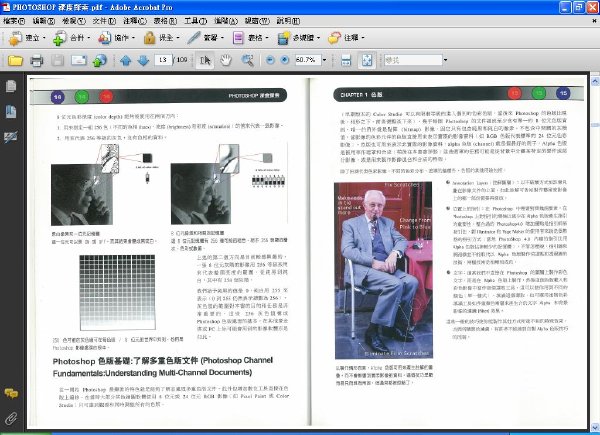This screenshot has width=600, height=435.
Task: Open the 文件(D) Document menu
Action: point(104,21)
